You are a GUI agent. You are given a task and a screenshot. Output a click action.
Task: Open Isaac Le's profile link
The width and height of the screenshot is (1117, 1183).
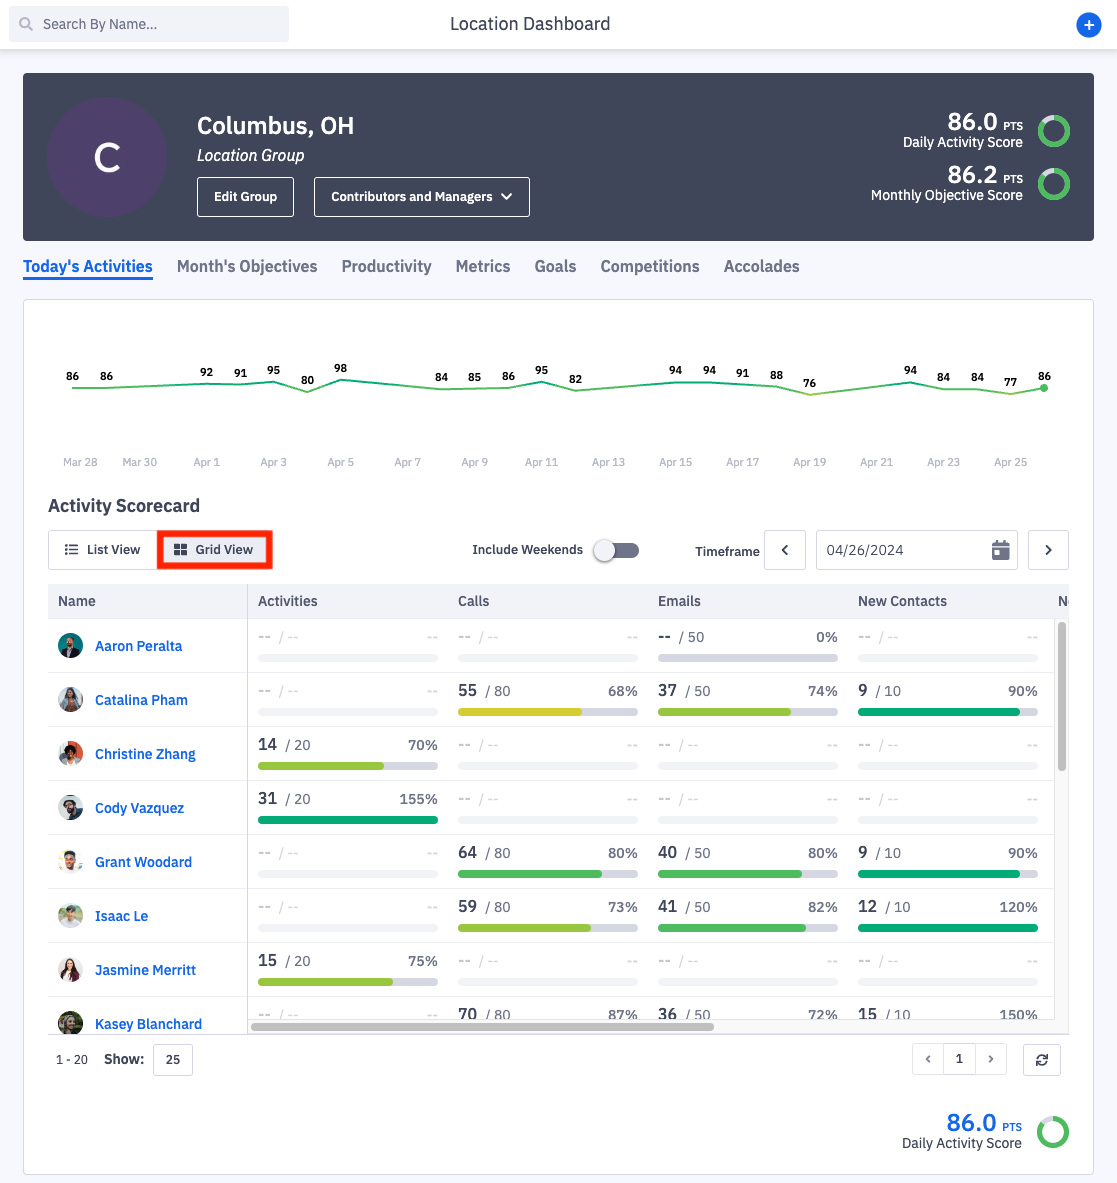[x=121, y=916]
